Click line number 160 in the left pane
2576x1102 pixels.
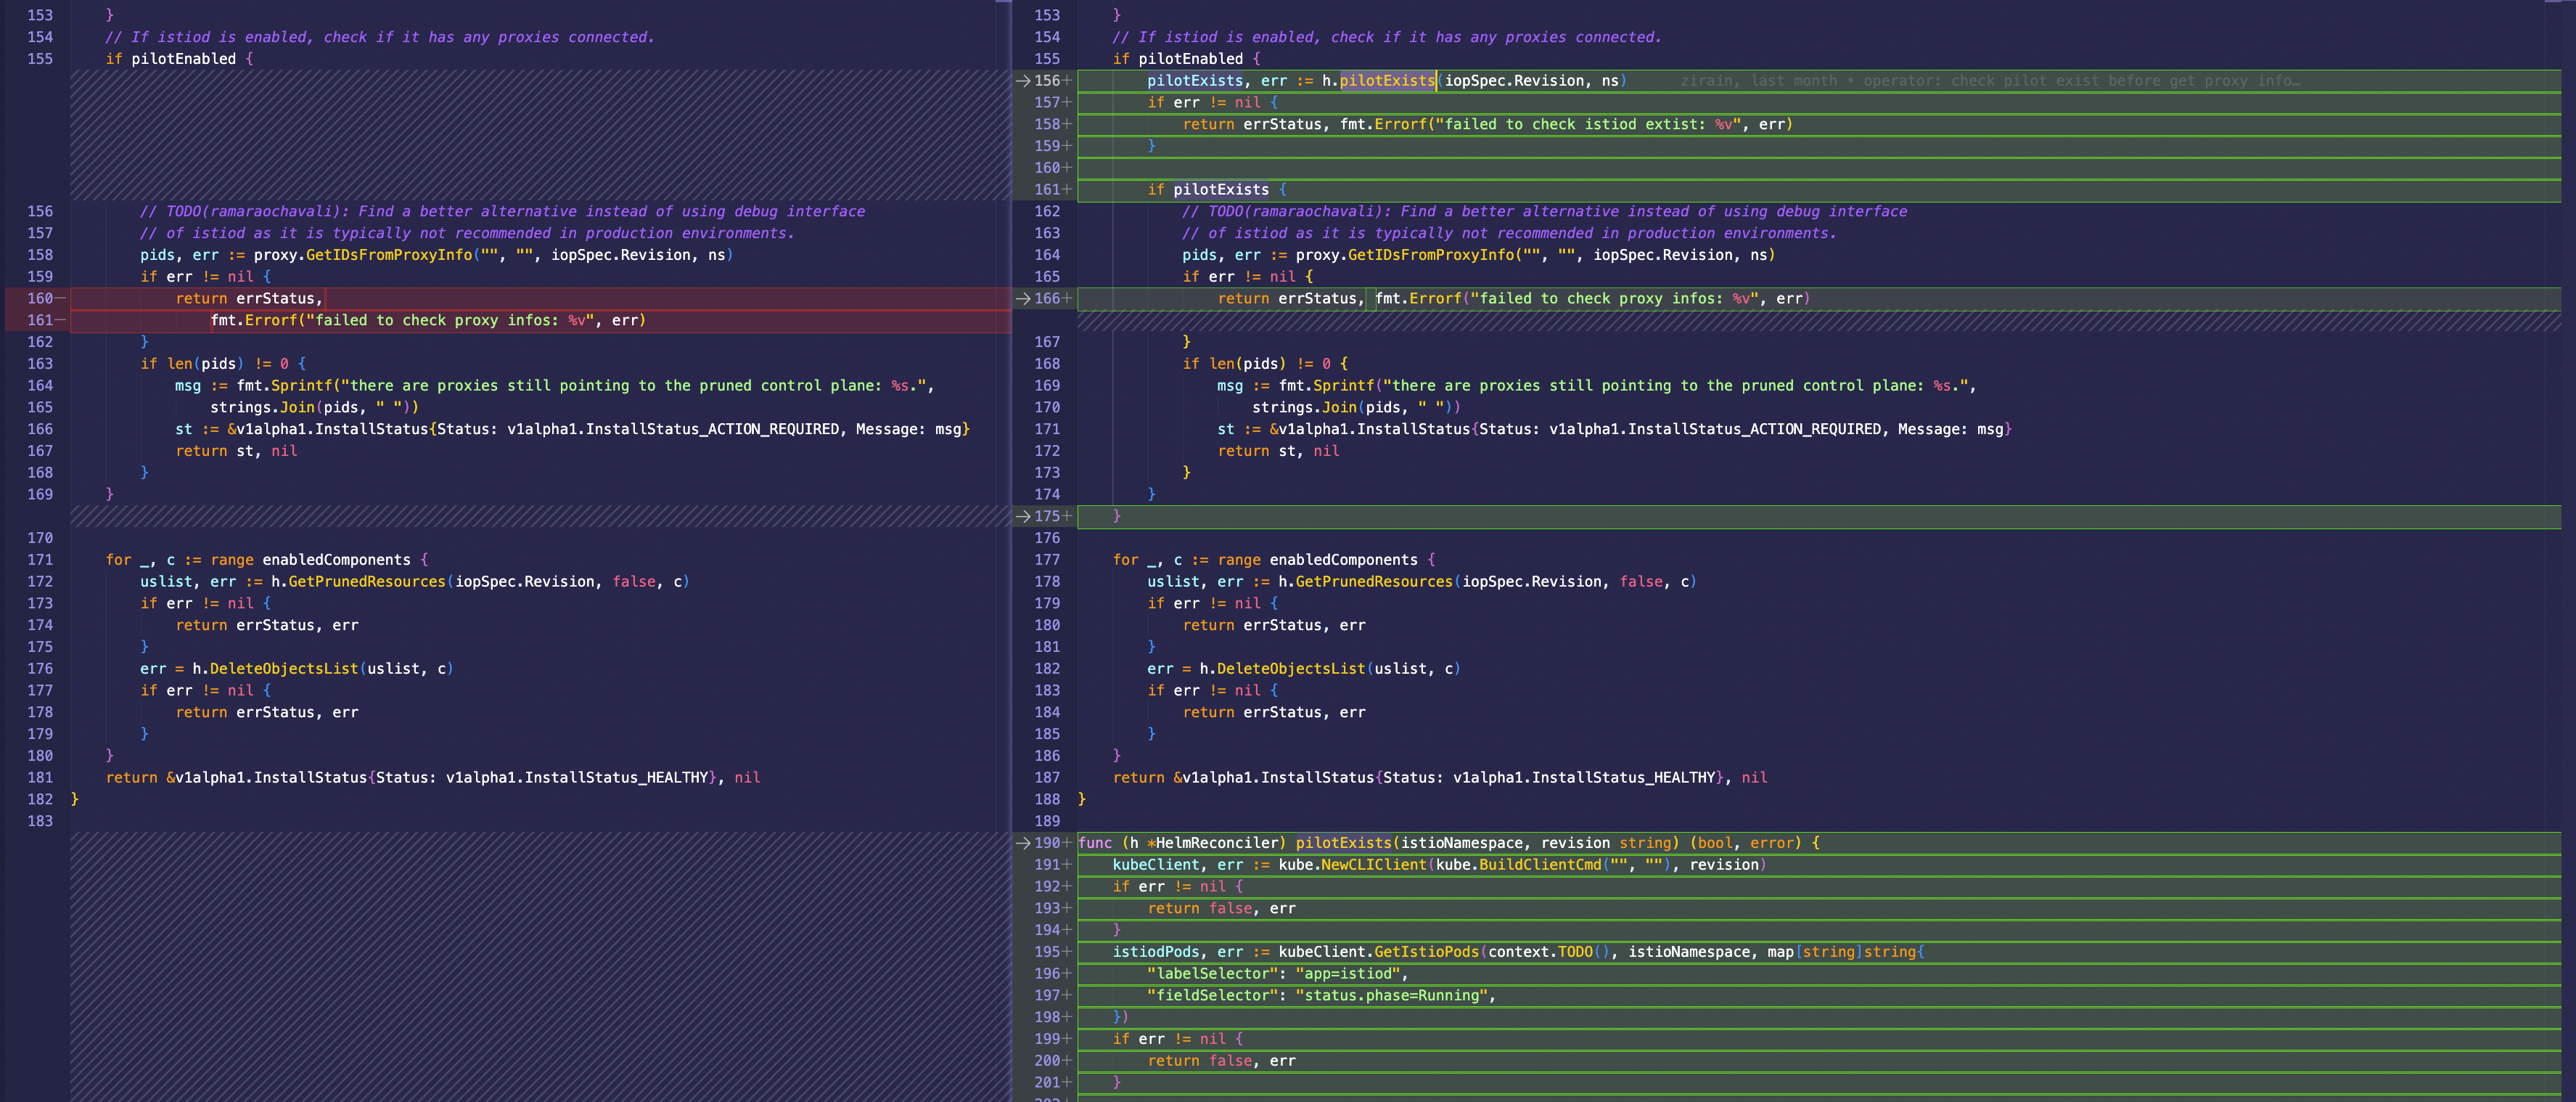[40, 299]
